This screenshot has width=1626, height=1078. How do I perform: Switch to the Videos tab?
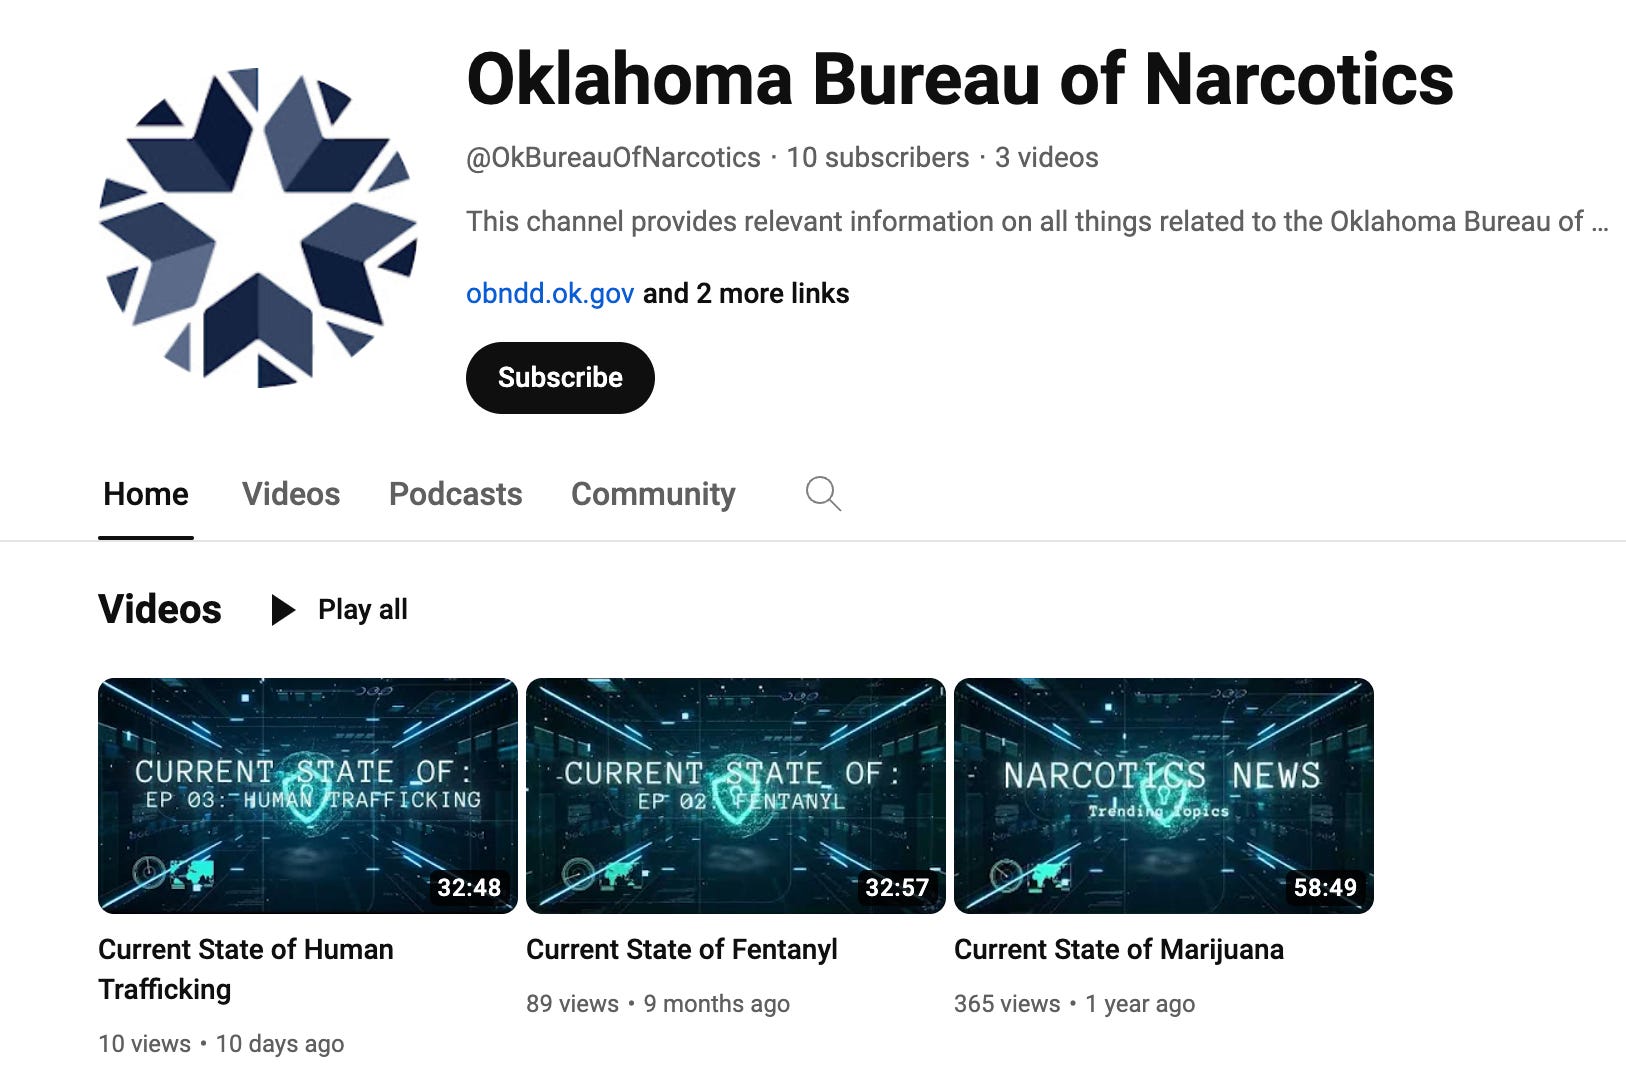[x=291, y=494]
